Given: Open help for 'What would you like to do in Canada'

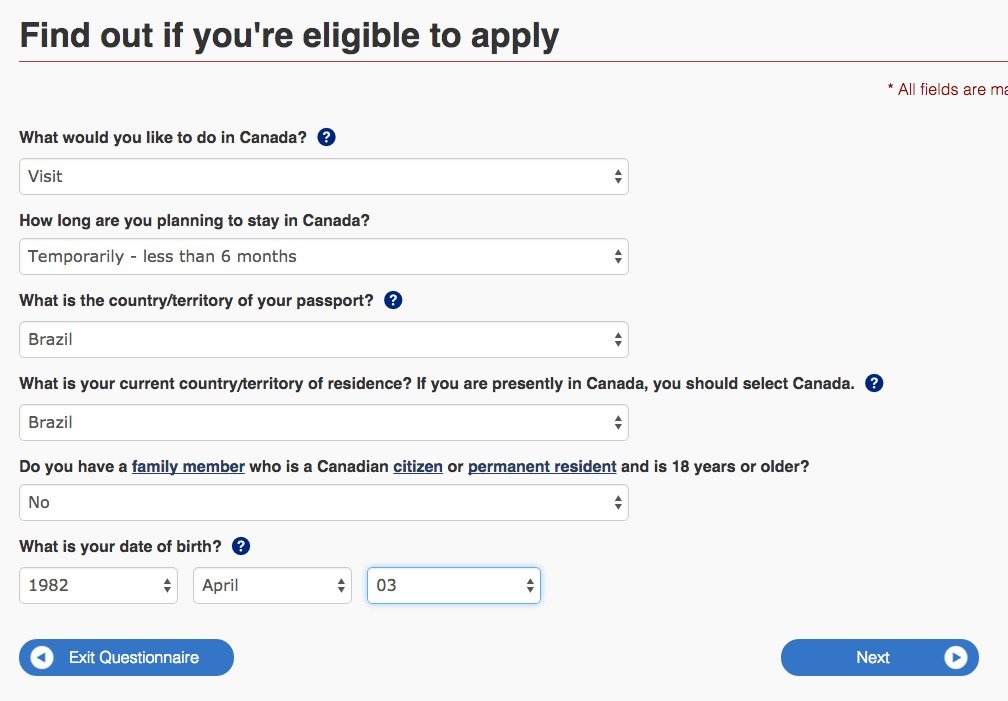Looking at the screenshot, I should click(327, 137).
